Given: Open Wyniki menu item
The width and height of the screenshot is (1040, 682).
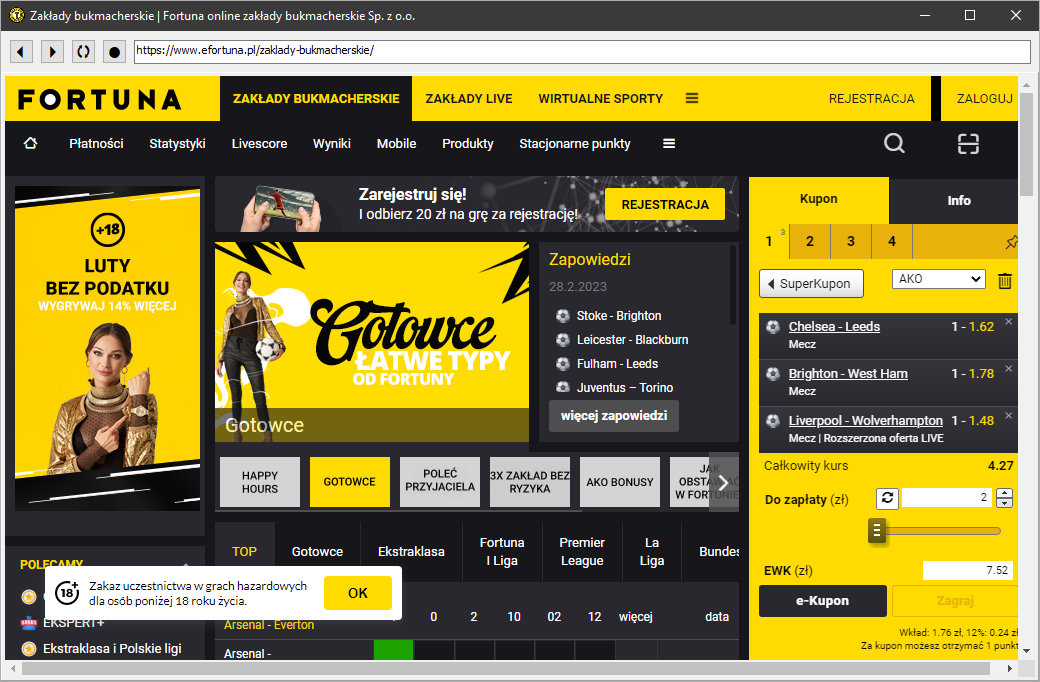Looking at the screenshot, I should 332,143.
